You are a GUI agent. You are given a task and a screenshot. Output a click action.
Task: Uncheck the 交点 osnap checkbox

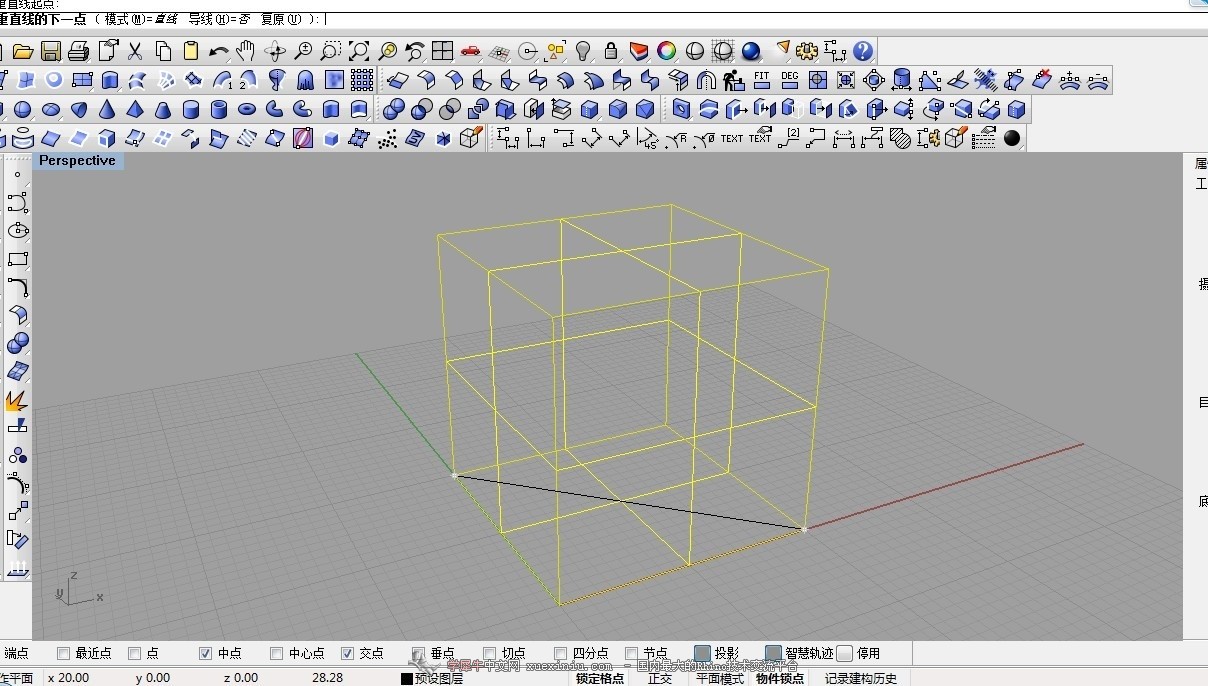click(x=347, y=654)
